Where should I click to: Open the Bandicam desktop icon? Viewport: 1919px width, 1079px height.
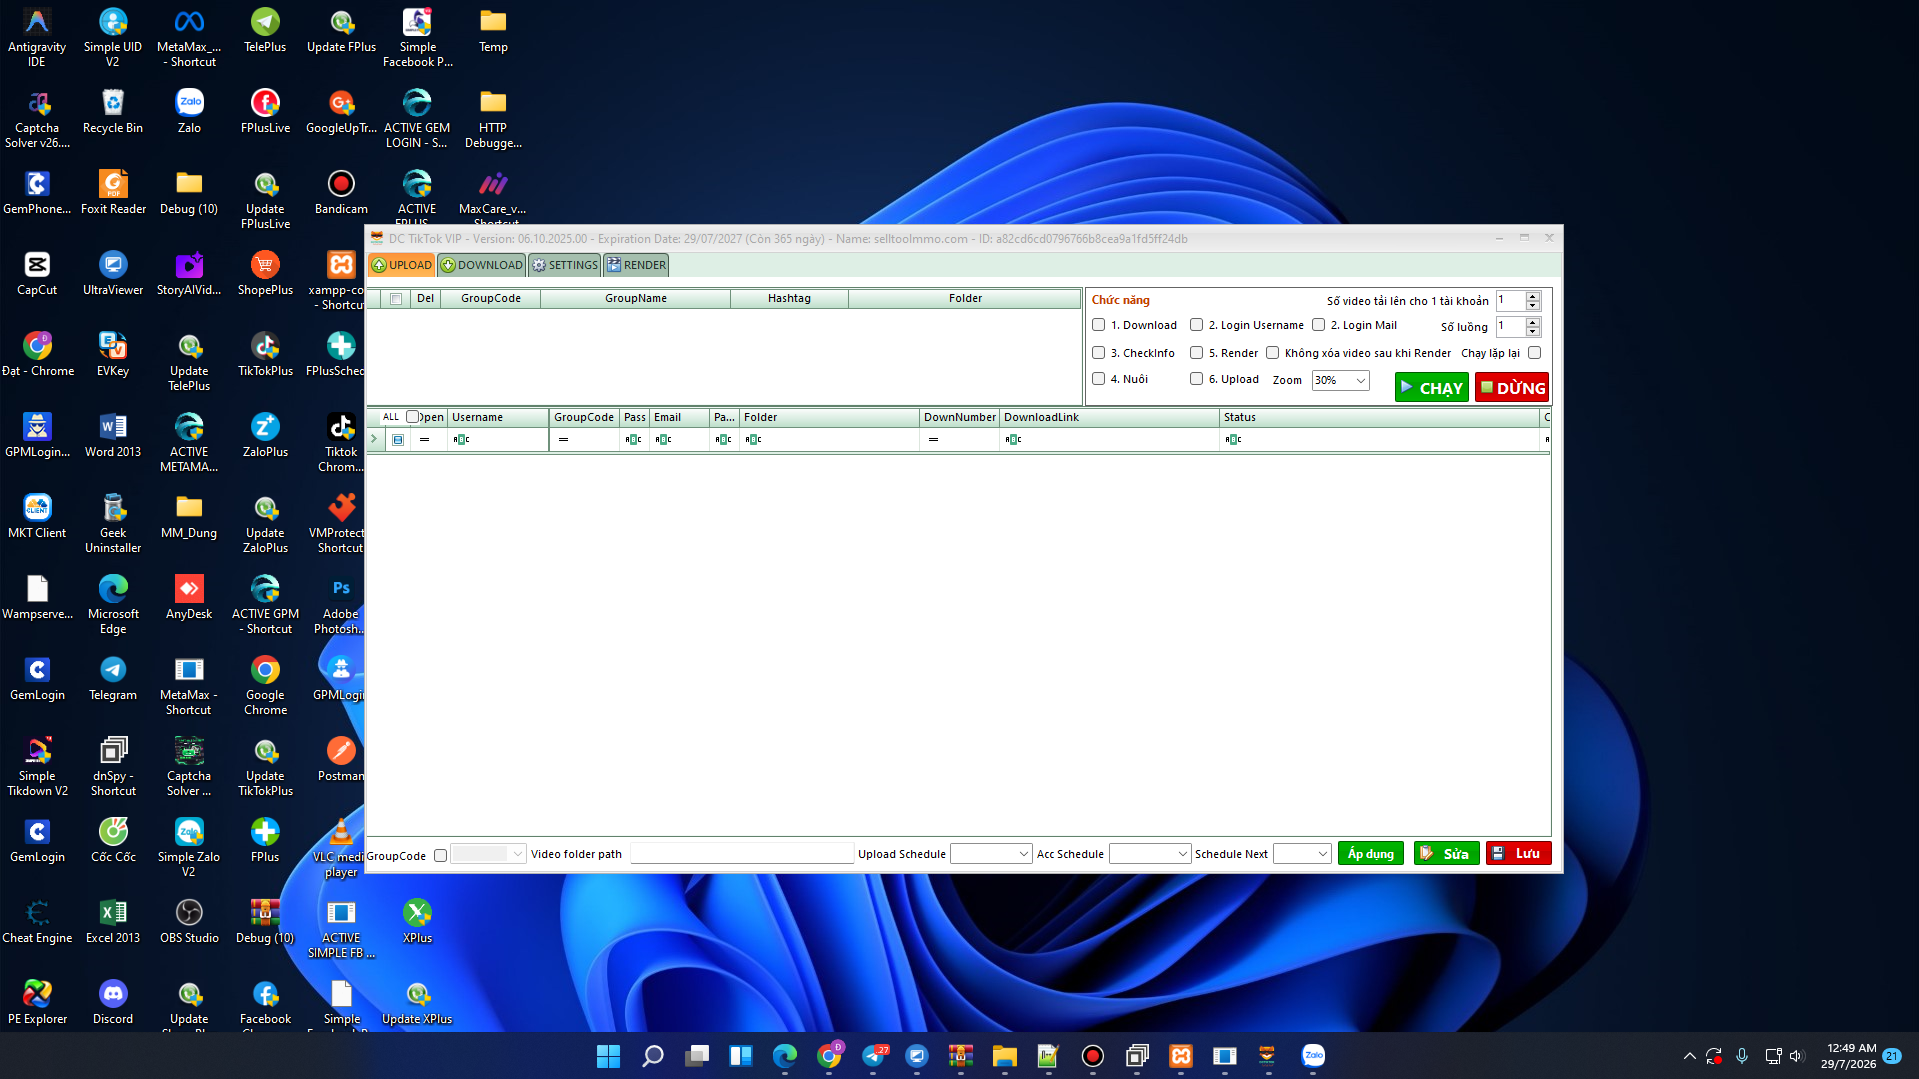(x=341, y=192)
